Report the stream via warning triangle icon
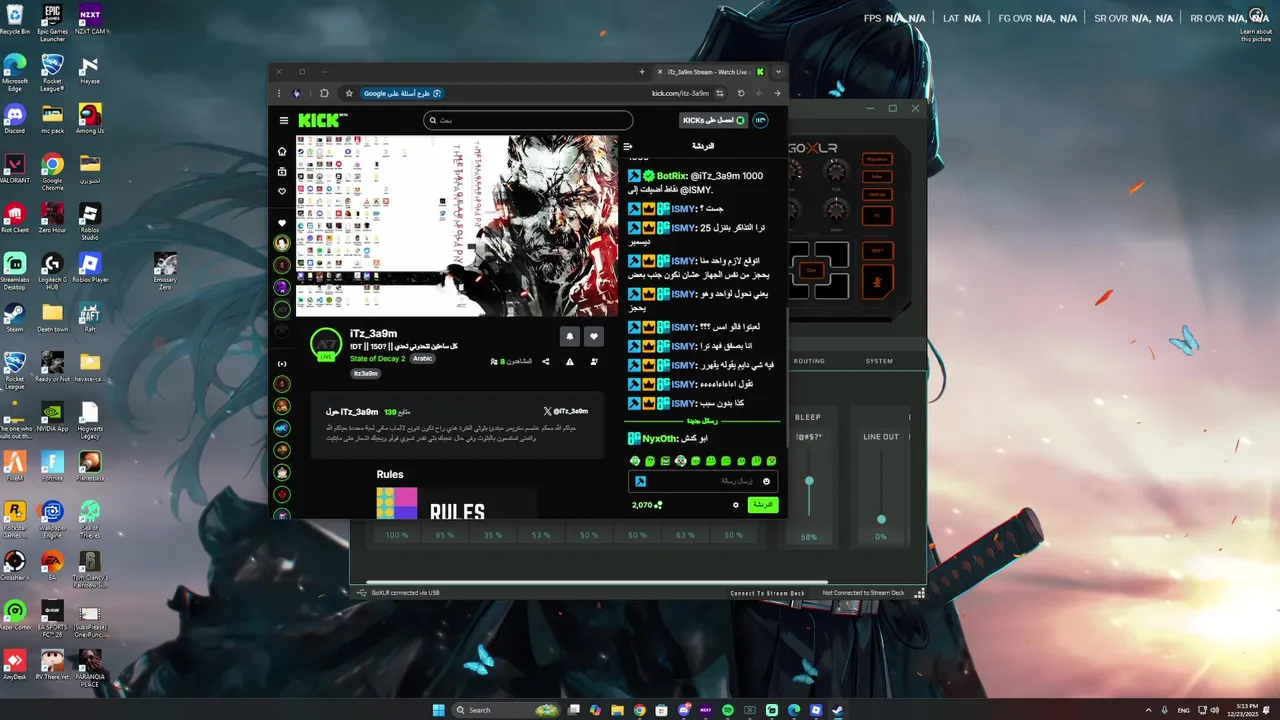 coord(570,361)
